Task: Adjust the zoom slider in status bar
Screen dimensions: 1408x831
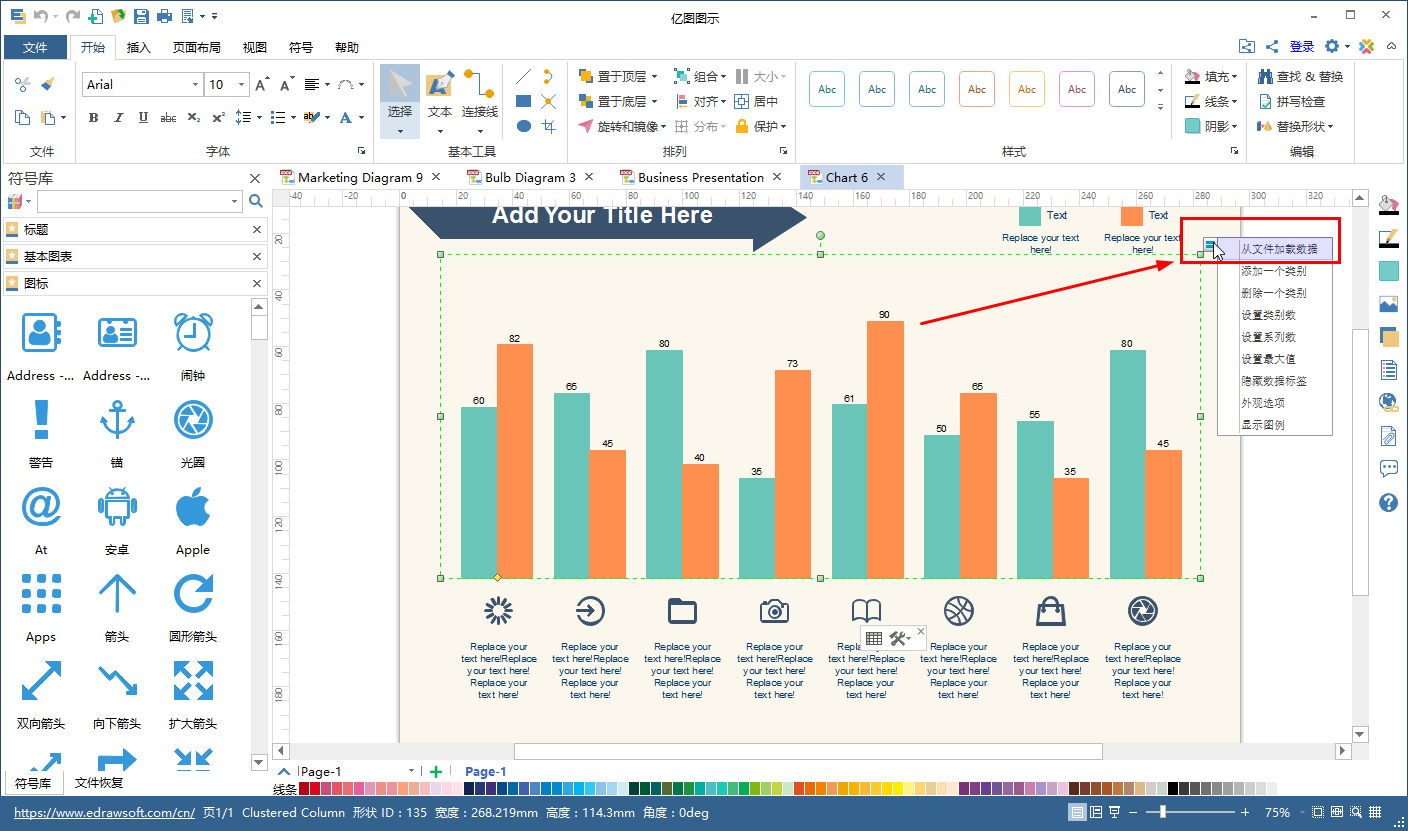Action: (x=1163, y=813)
